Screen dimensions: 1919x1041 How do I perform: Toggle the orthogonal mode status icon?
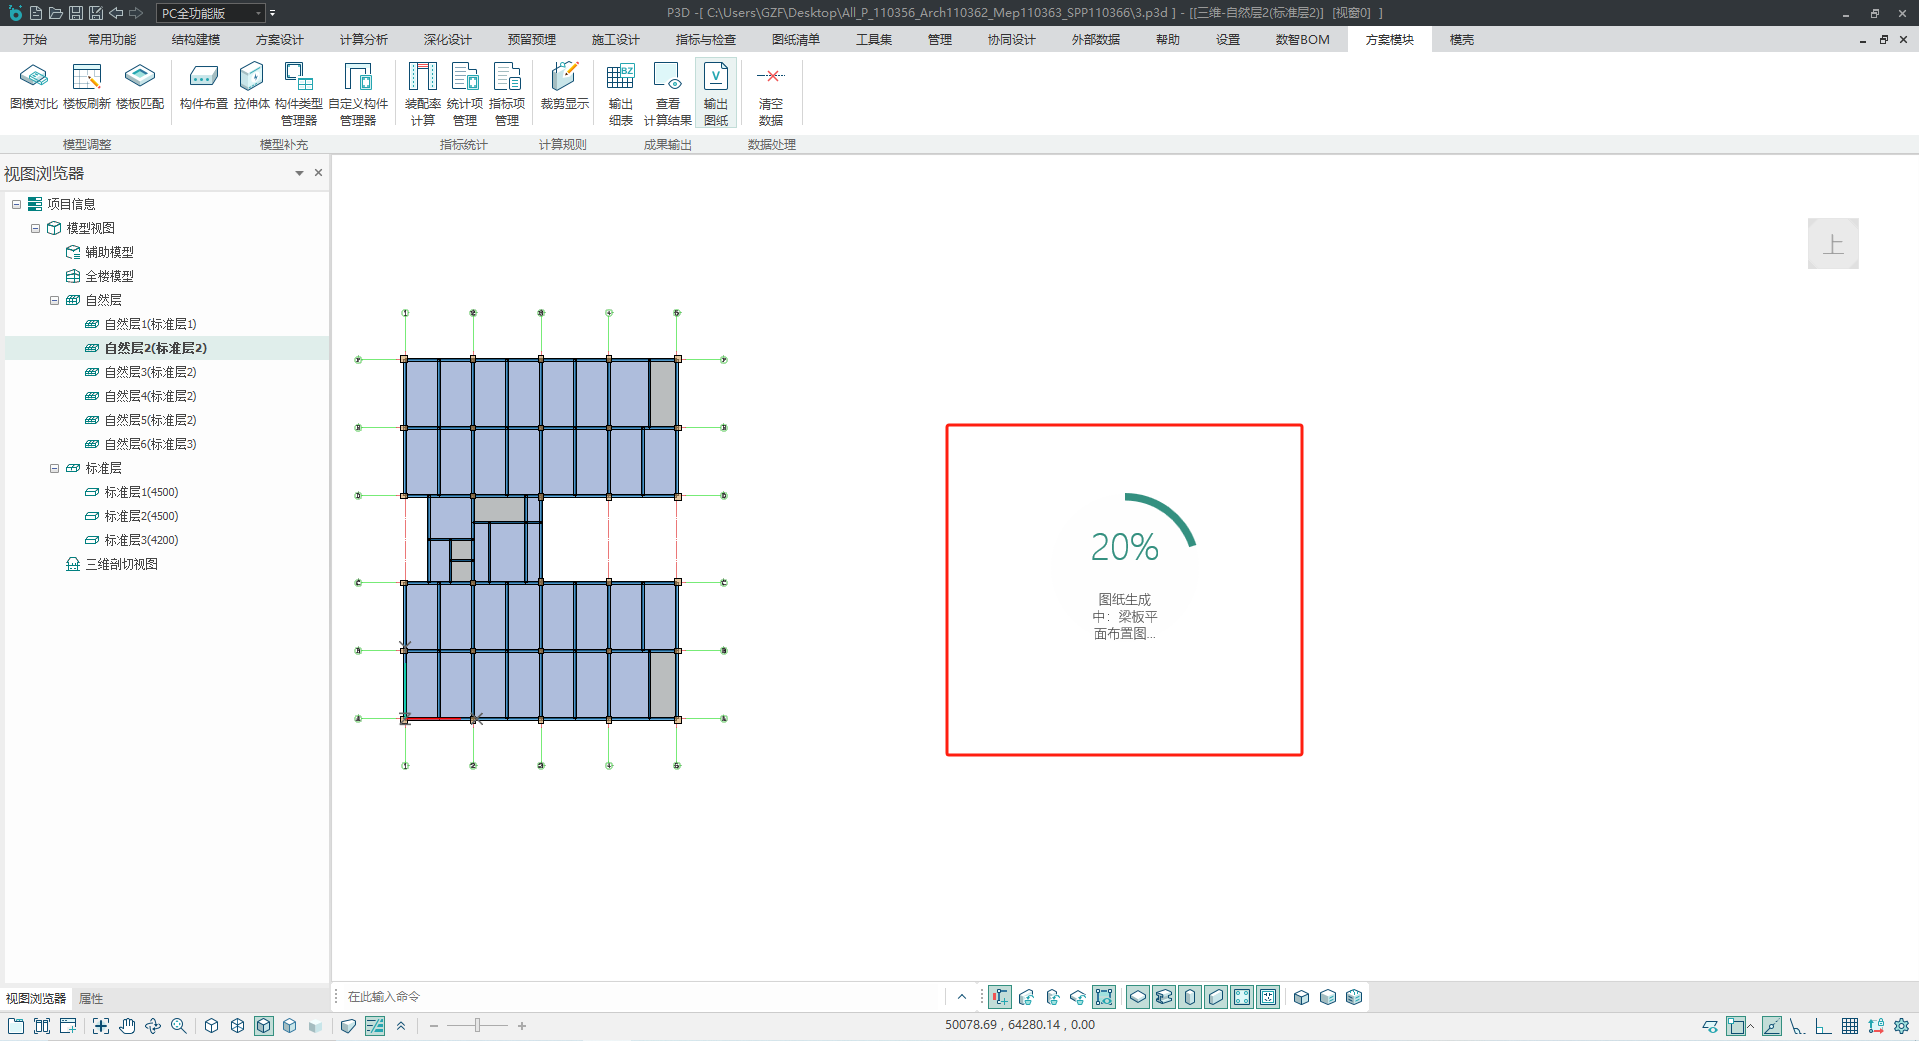pyautogui.click(x=1824, y=1026)
